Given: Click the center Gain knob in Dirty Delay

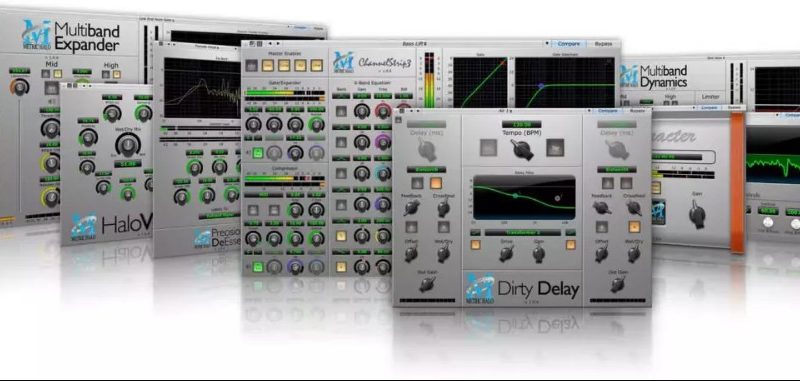Looking at the screenshot, I should click(539, 253).
